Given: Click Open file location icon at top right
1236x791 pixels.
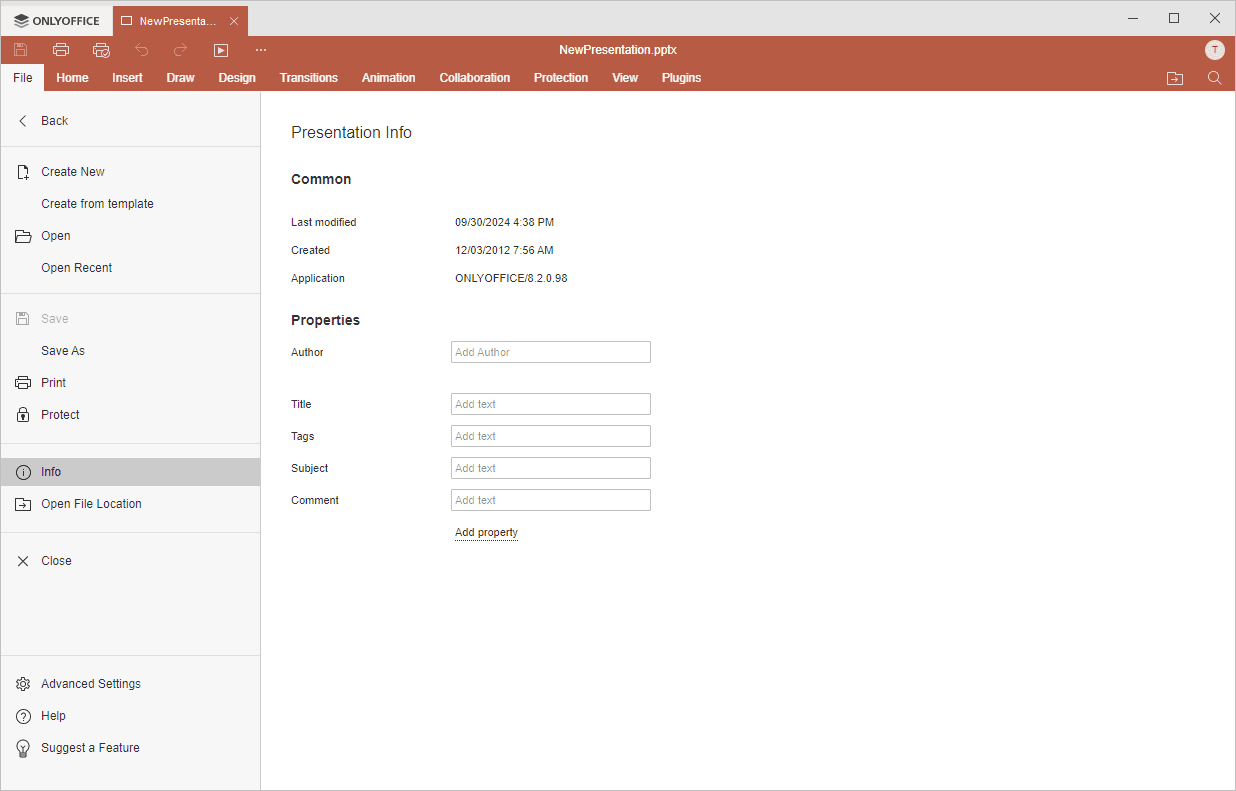Looking at the screenshot, I should [1175, 78].
